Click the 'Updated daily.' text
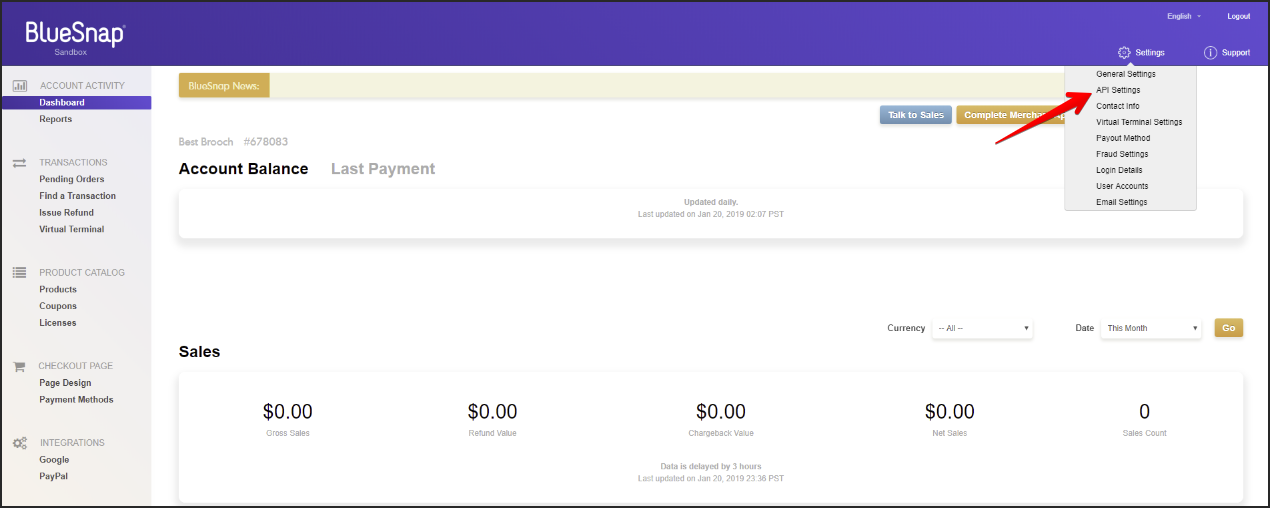This screenshot has height=508, width=1270. (x=711, y=202)
